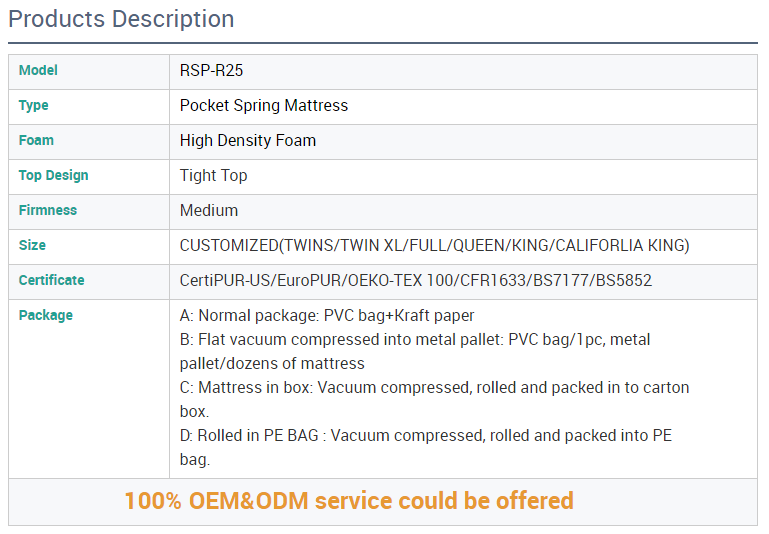Screen dimensions: 769x534
Task: Select the Package row label
Action: pyautogui.click(x=46, y=315)
